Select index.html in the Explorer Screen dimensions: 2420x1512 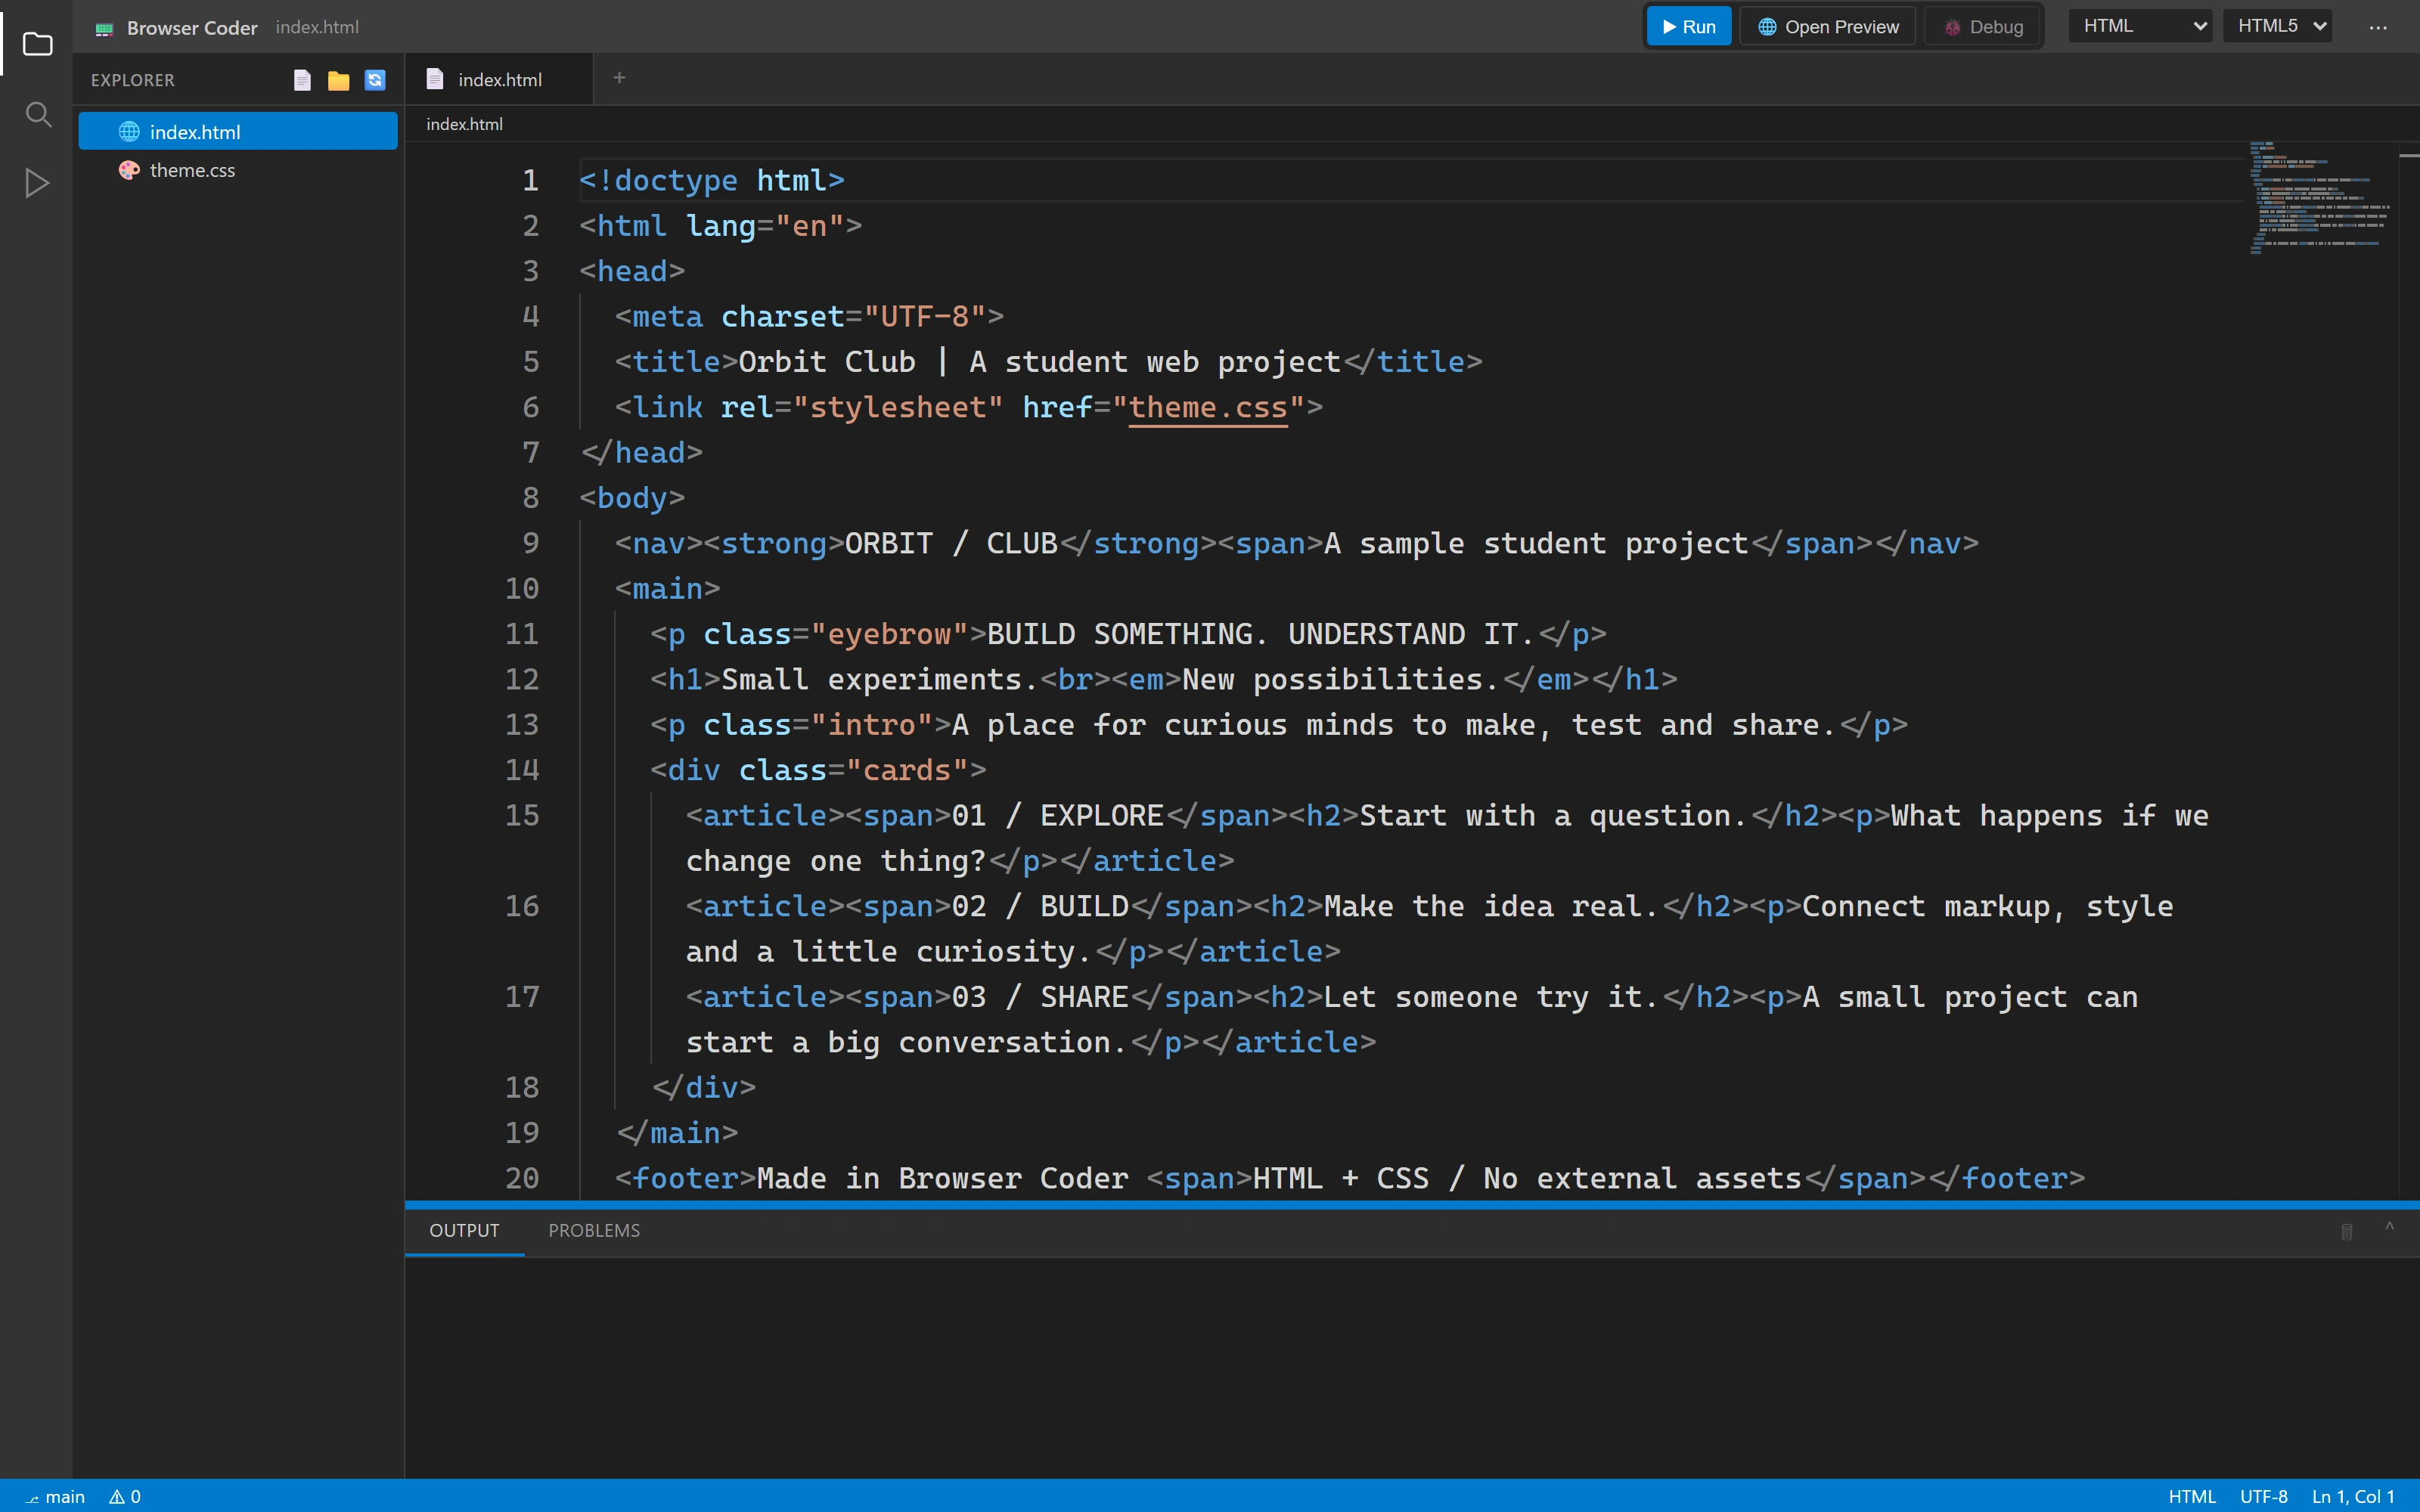[x=238, y=132]
